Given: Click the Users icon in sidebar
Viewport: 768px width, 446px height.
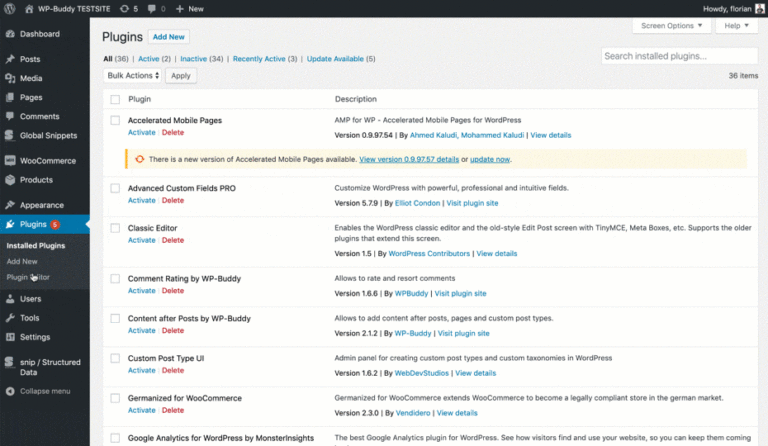Looking at the screenshot, I should pyautogui.click(x=10, y=299).
